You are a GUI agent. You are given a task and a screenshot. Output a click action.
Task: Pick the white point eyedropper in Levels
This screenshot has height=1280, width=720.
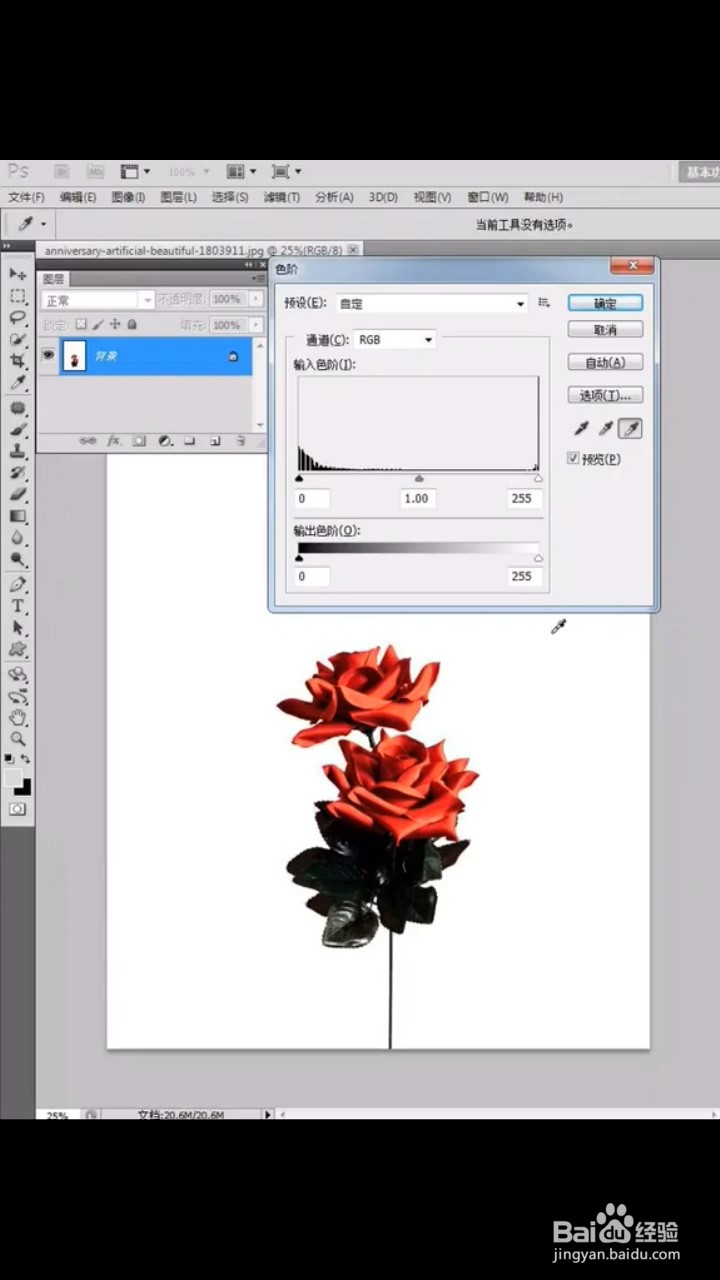coord(630,429)
